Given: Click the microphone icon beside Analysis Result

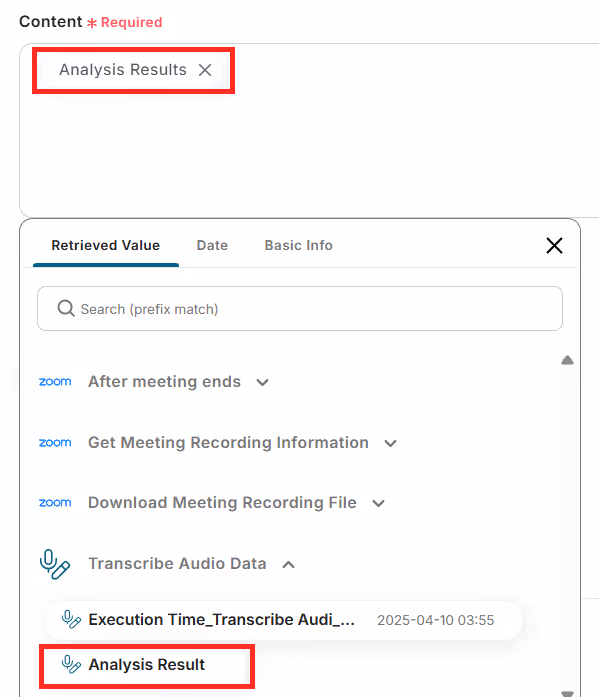Looking at the screenshot, I should click(x=71, y=665).
